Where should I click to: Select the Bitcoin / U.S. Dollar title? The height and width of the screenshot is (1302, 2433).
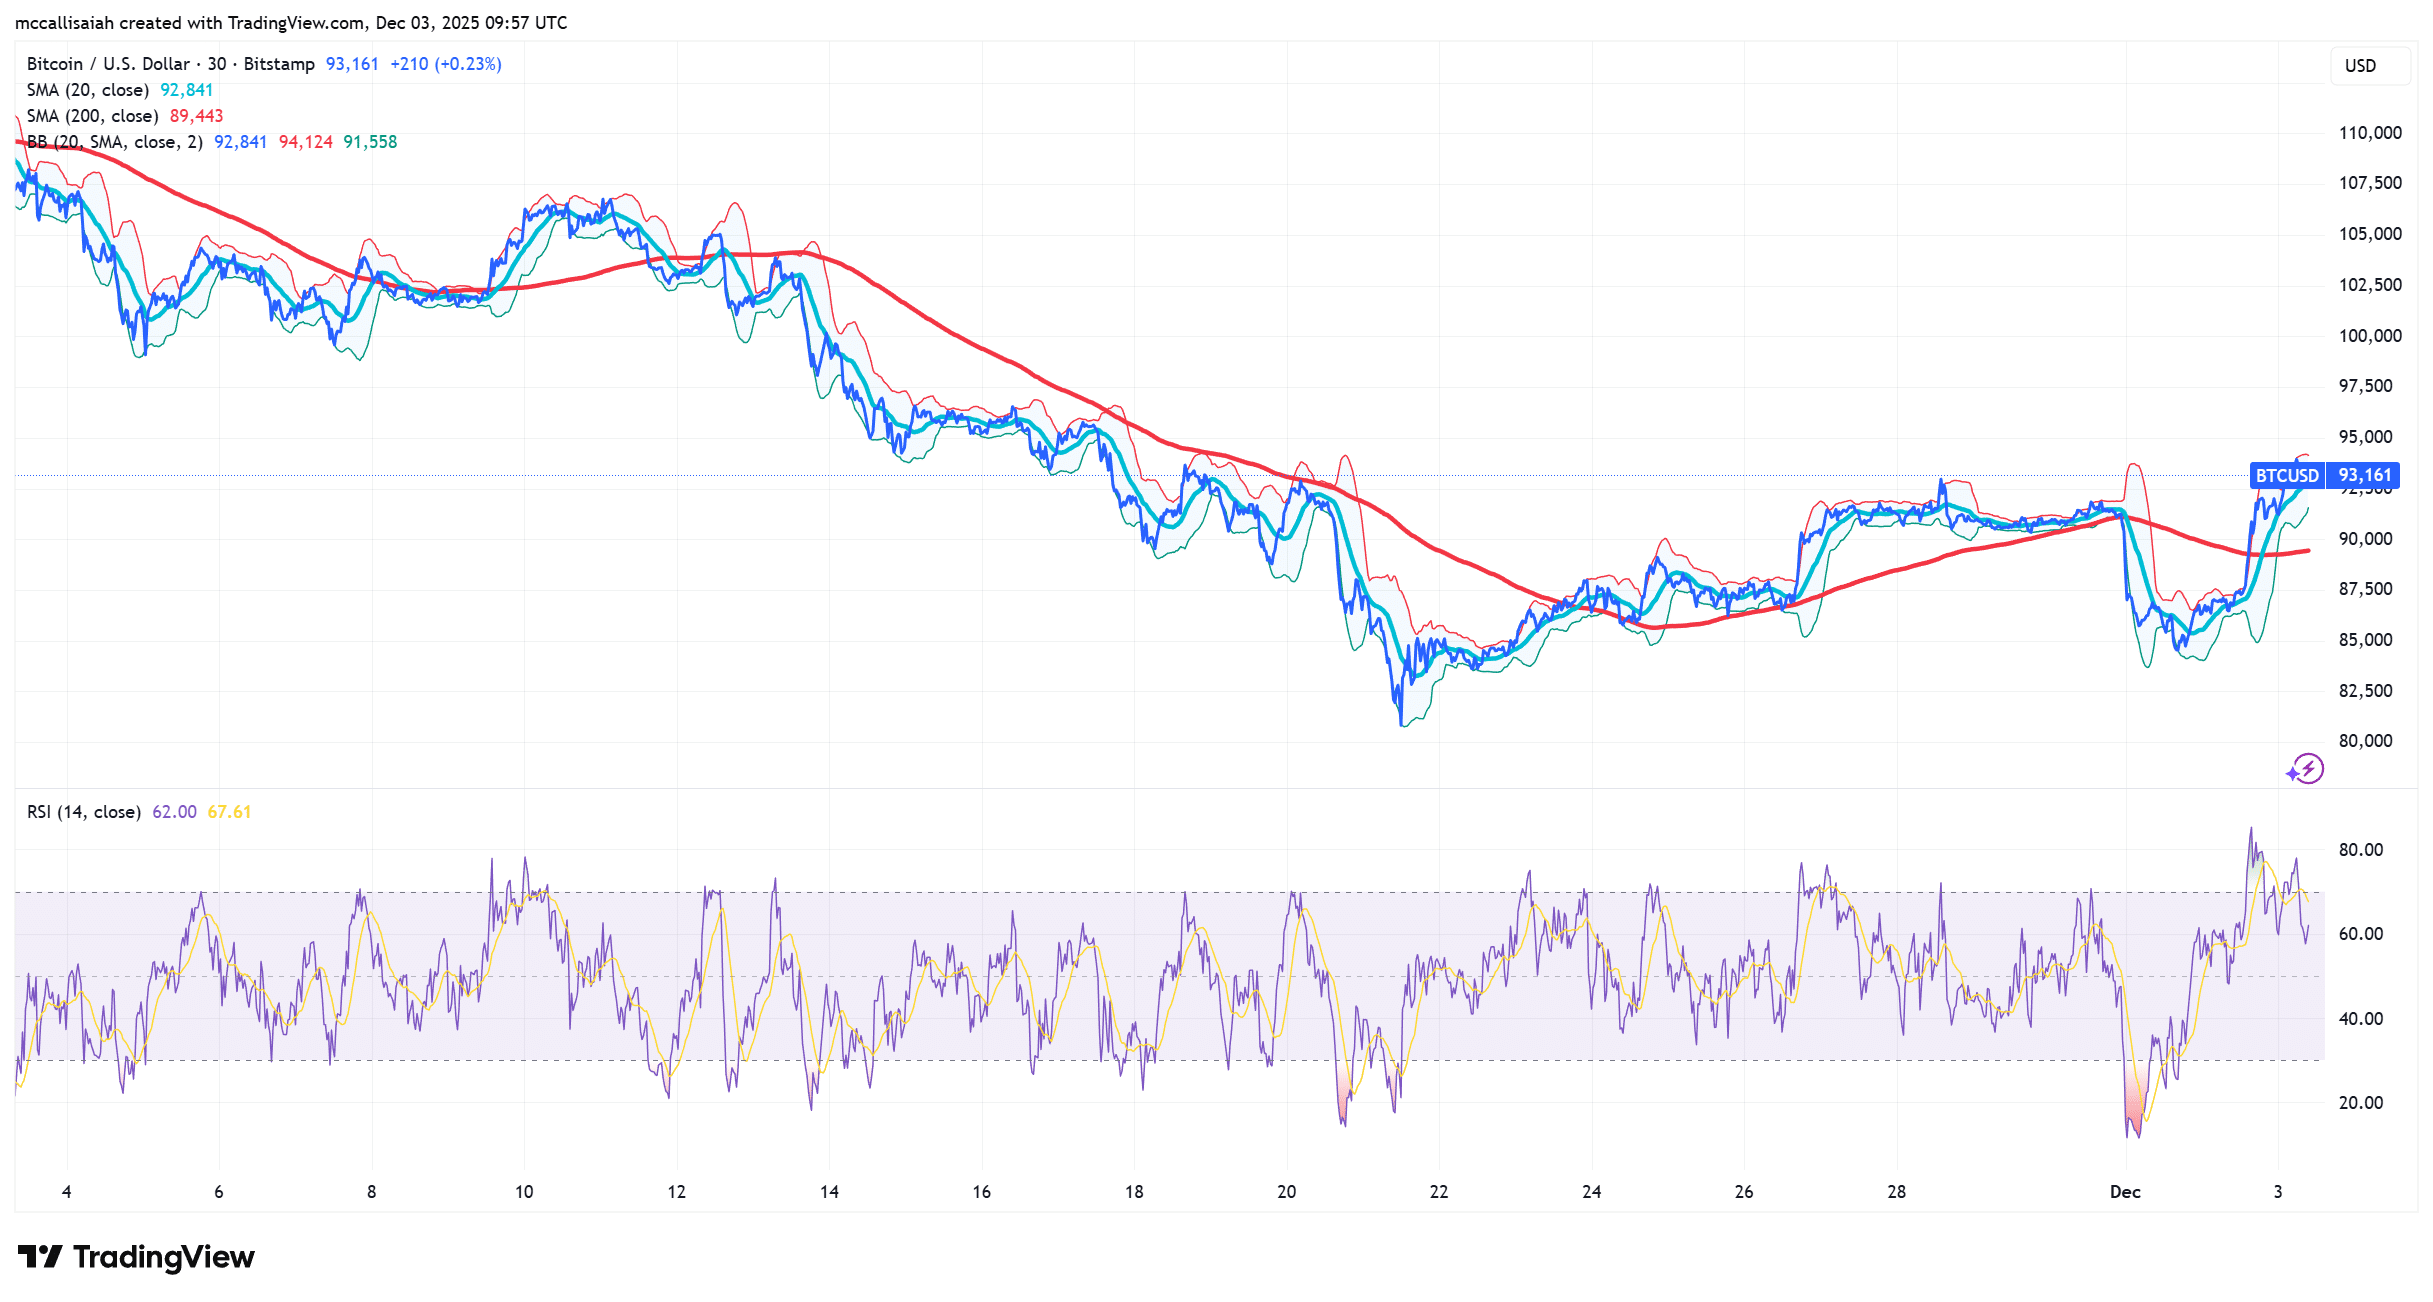coord(108,64)
